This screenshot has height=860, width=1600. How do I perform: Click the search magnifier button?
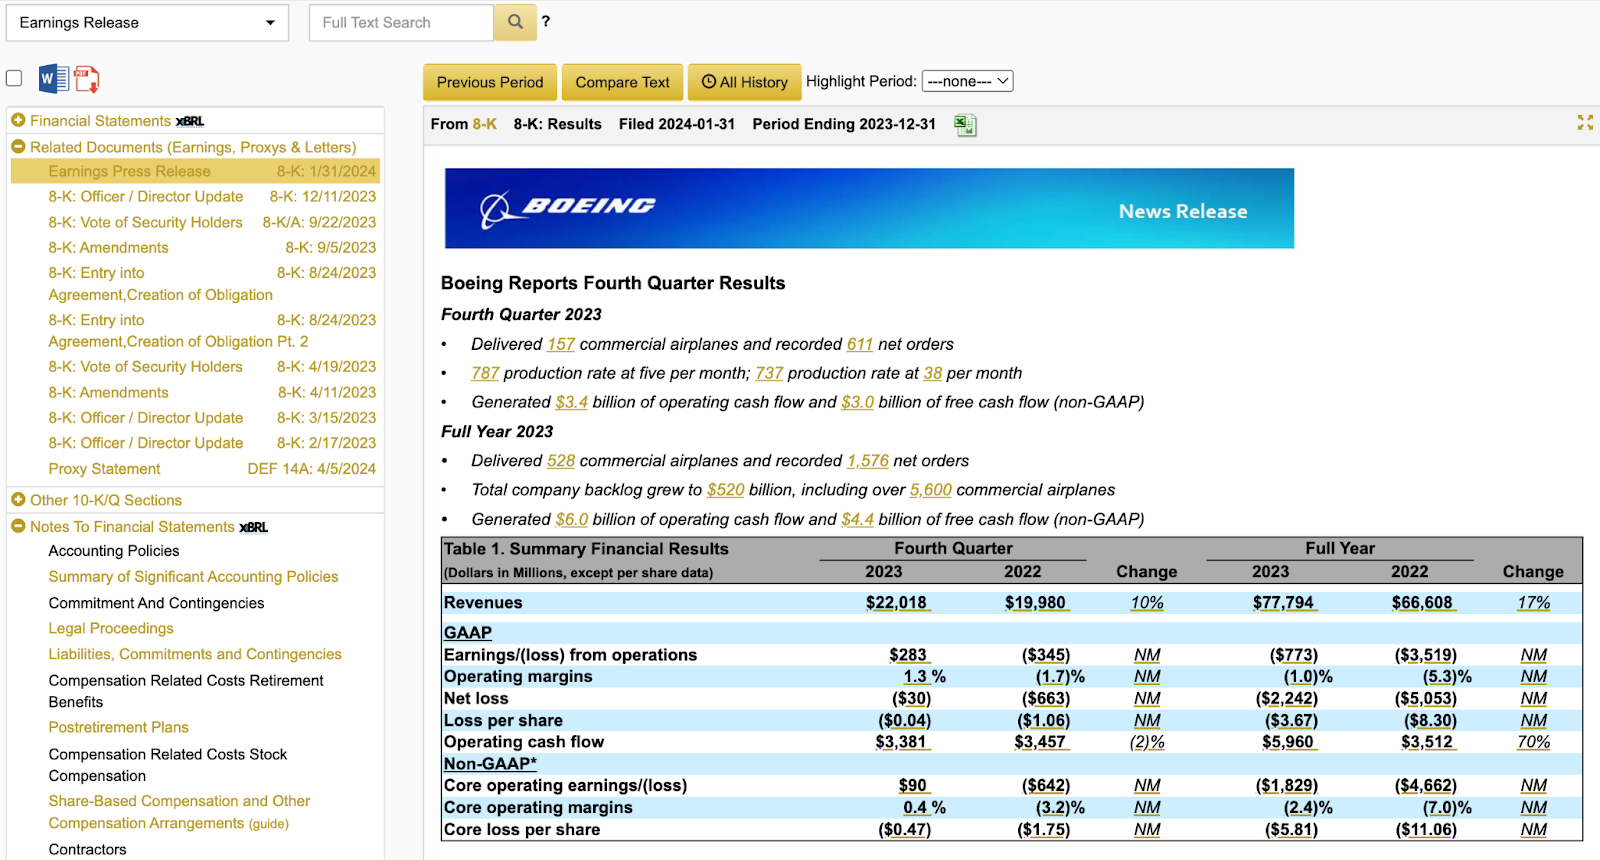point(515,22)
